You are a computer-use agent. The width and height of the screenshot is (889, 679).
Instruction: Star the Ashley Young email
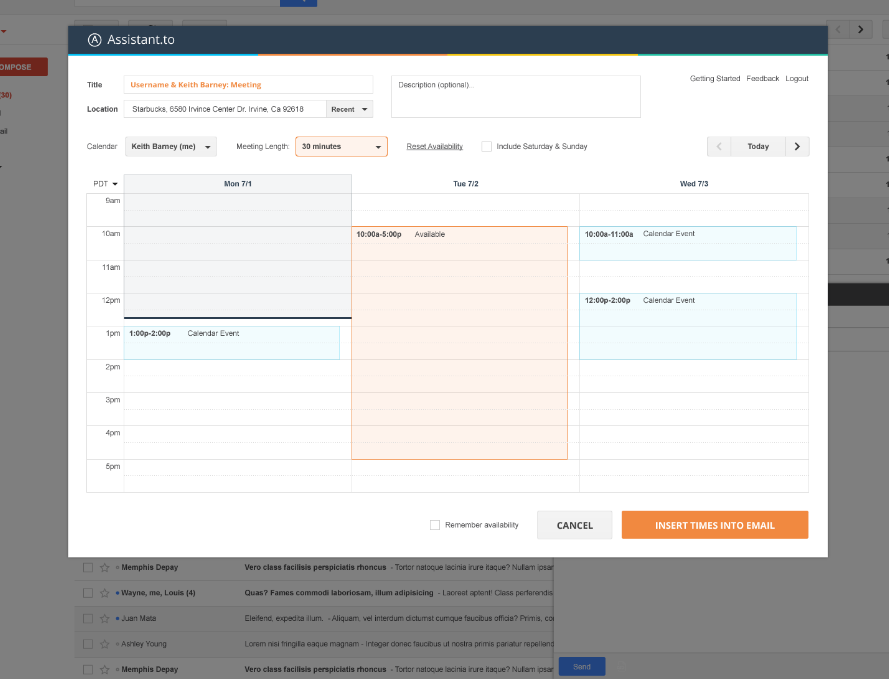point(104,644)
